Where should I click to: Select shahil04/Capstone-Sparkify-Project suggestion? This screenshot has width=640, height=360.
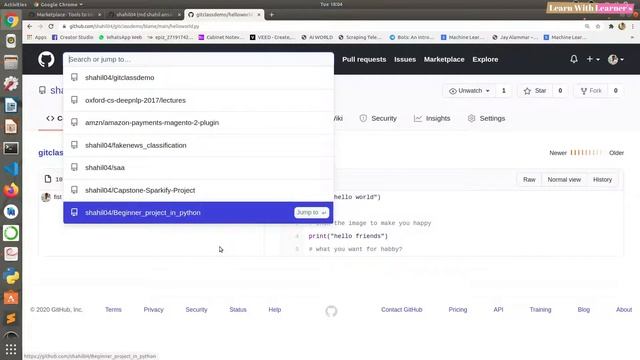pyautogui.click(x=198, y=190)
